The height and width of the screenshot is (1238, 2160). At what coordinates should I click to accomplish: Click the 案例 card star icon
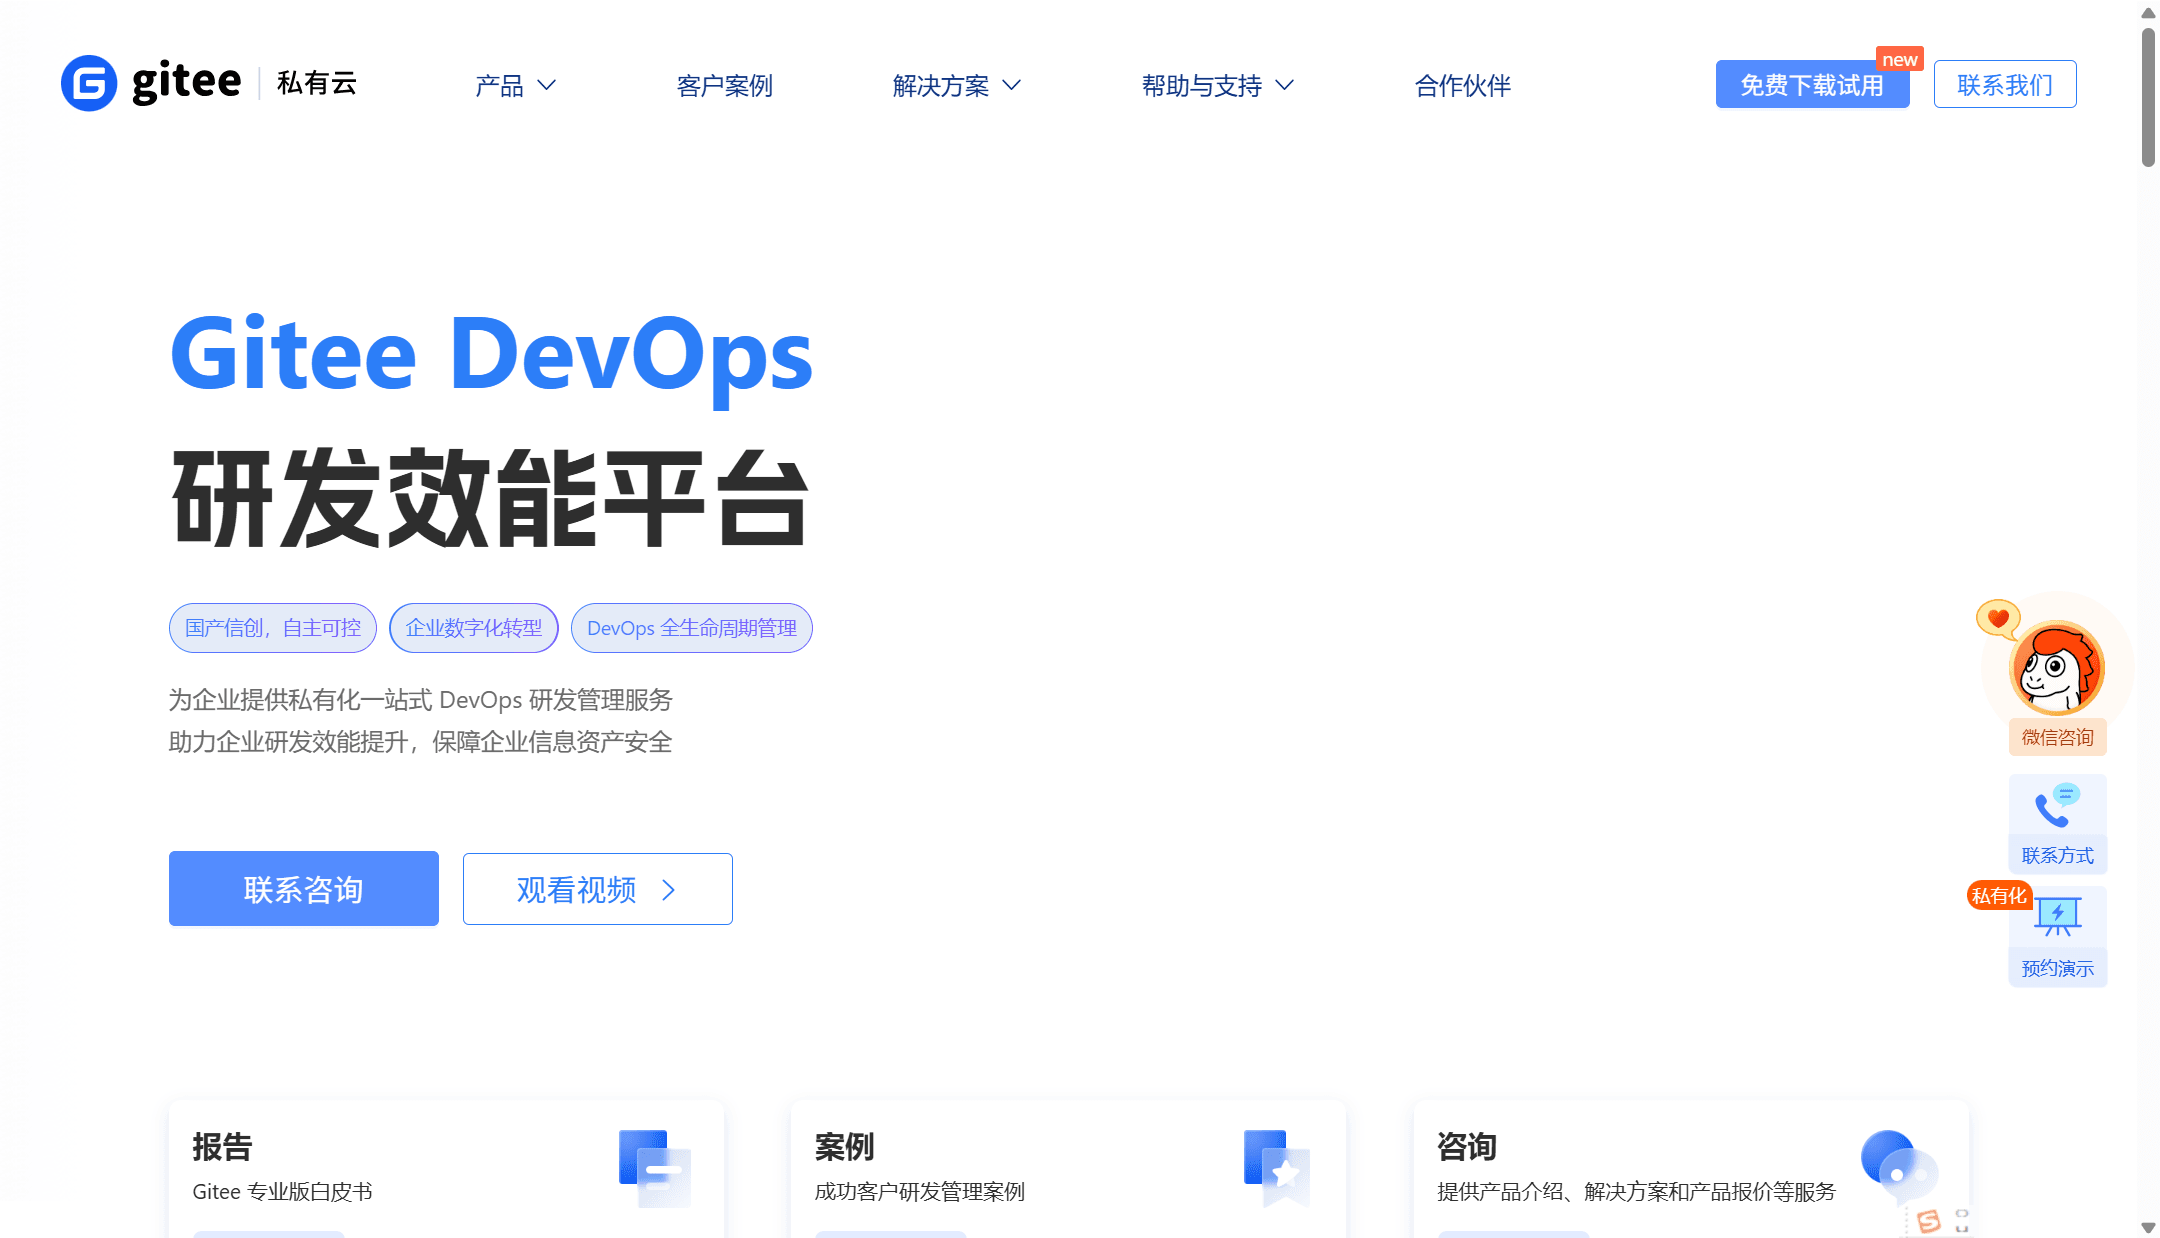1277,1167
